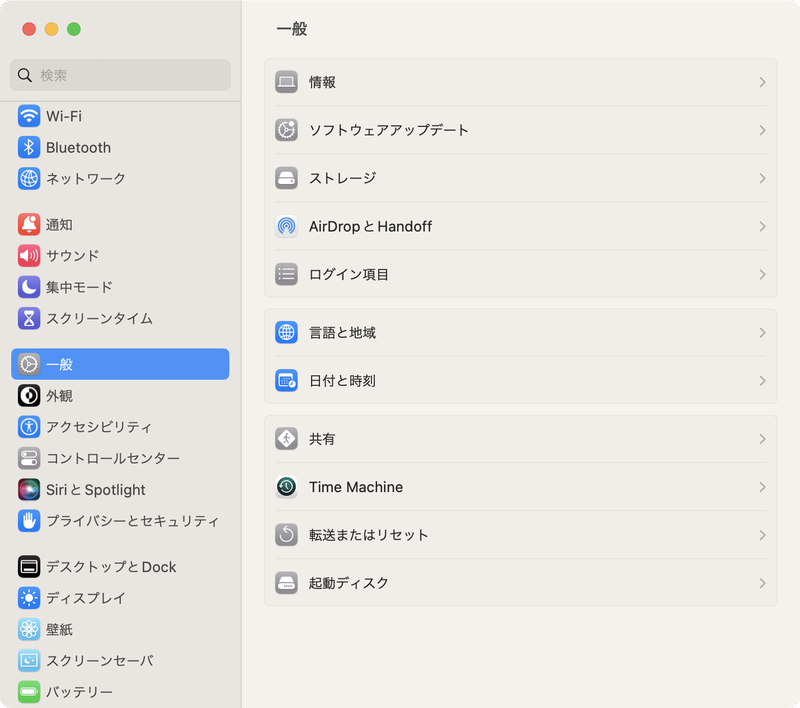
Task: Open the ログイン項目 page
Action: coord(520,274)
